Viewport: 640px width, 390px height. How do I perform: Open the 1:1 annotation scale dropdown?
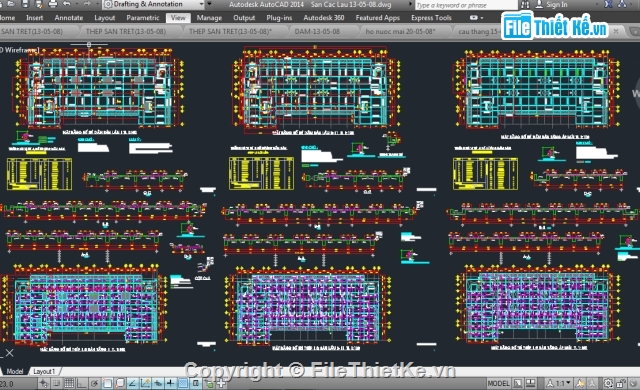tap(560, 383)
